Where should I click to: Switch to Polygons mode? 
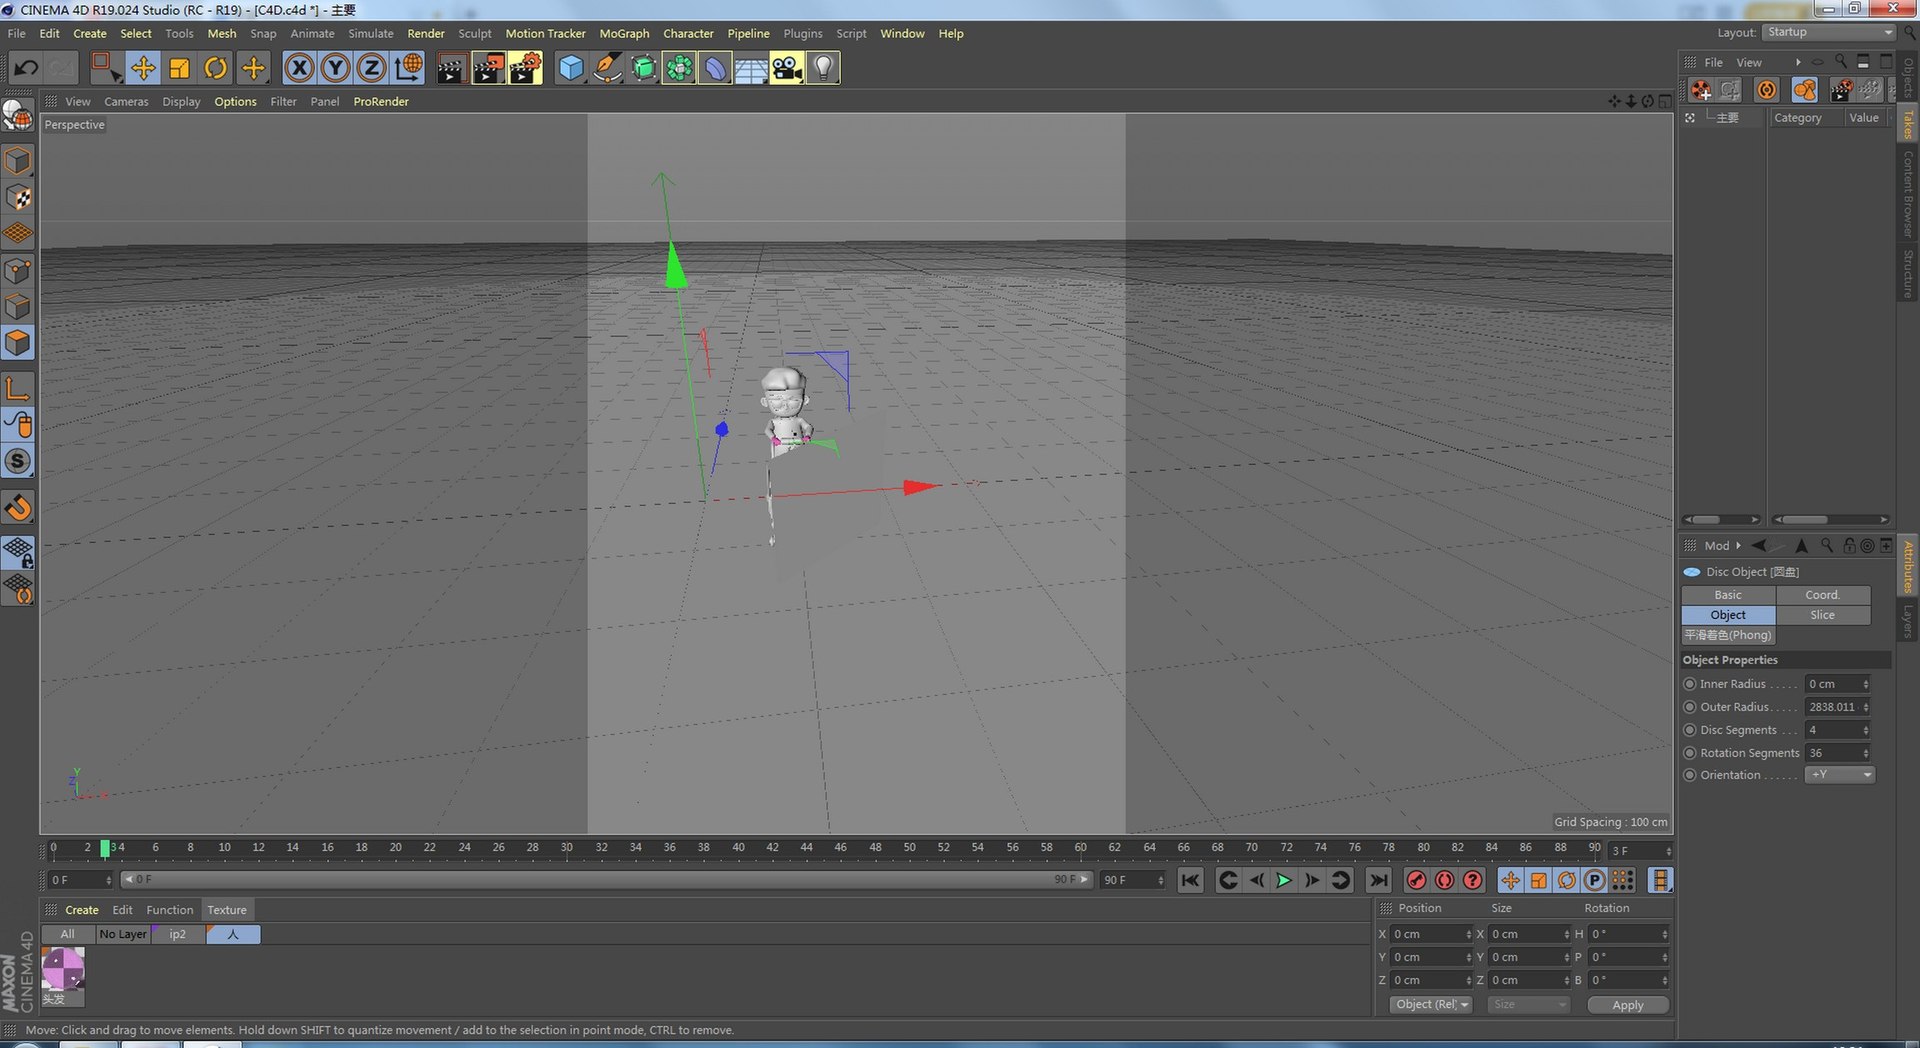18,343
